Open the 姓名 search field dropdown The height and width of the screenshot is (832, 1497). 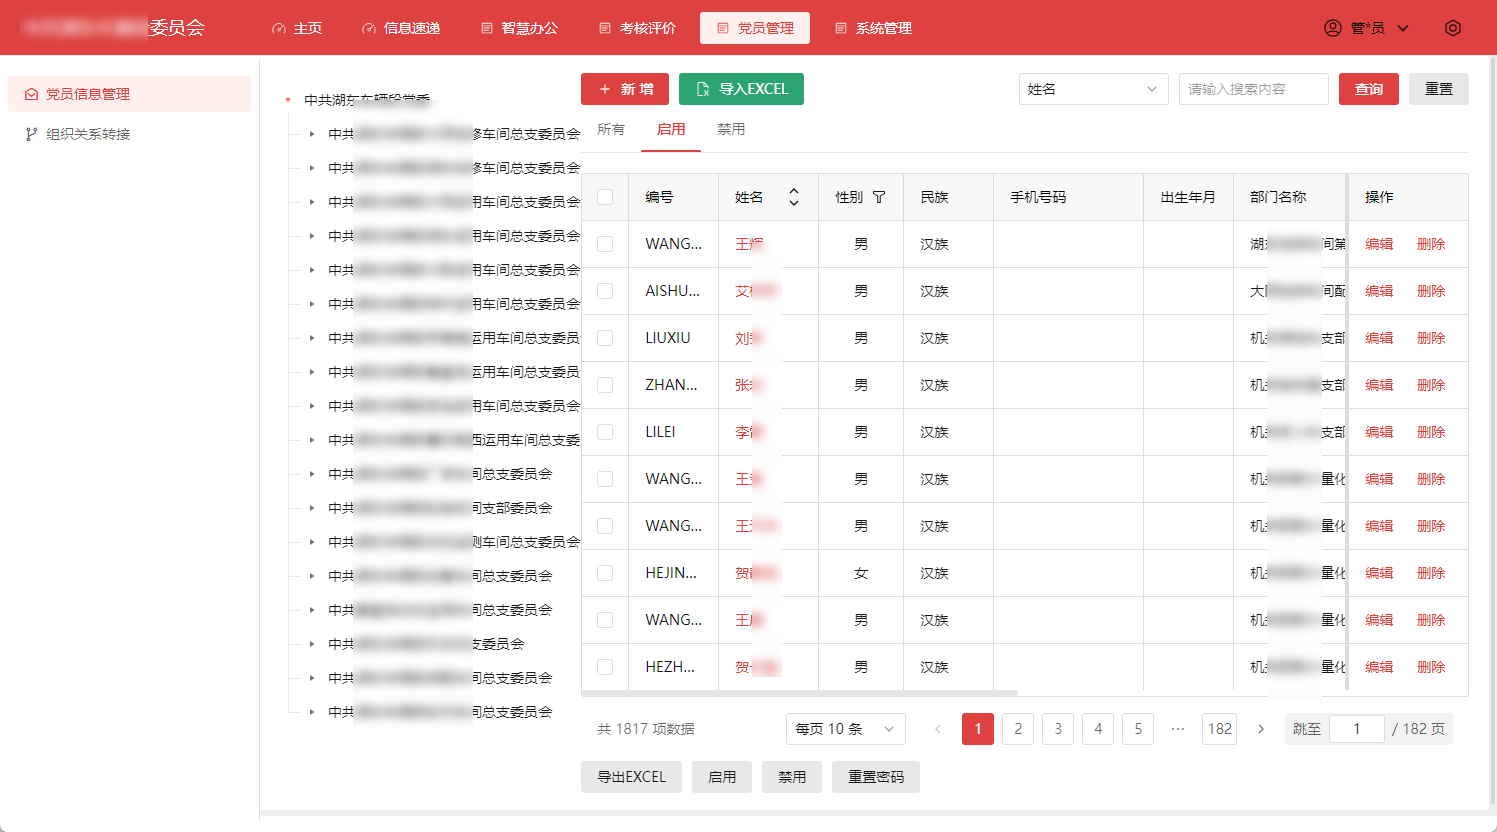tap(1094, 89)
